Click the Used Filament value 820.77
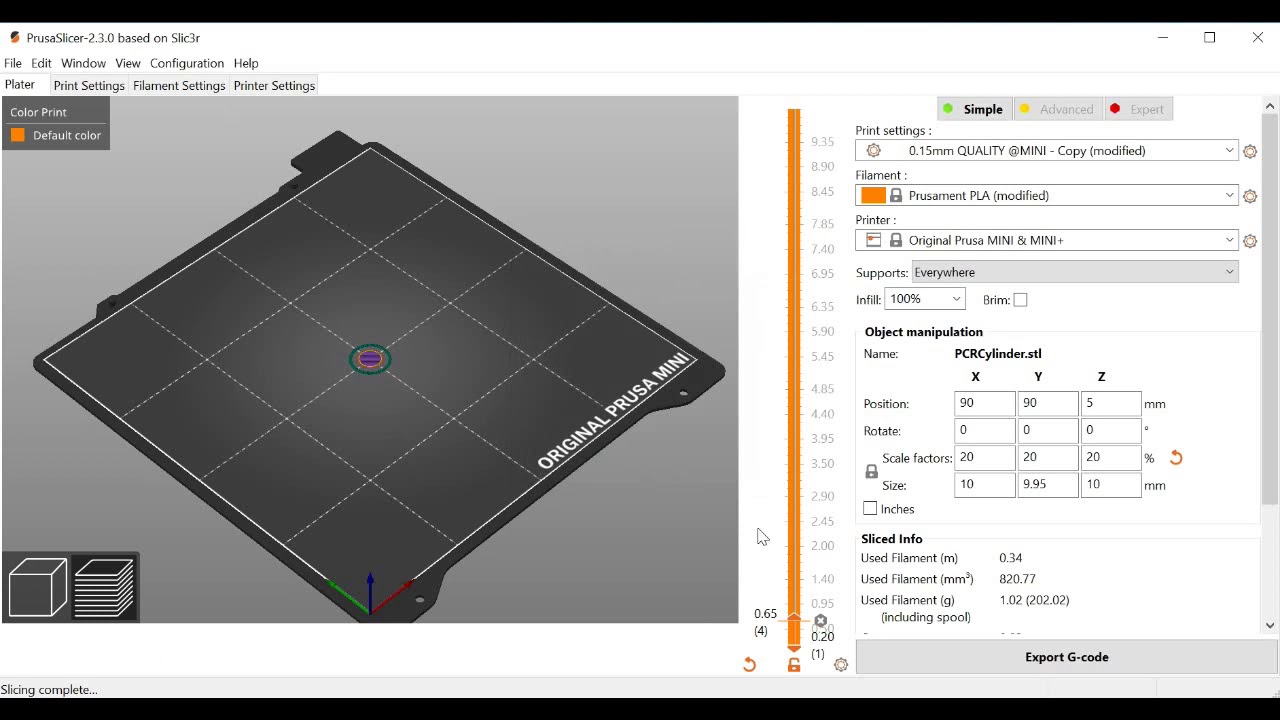Screen dimensions: 1280x720 click(x=1017, y=579)
